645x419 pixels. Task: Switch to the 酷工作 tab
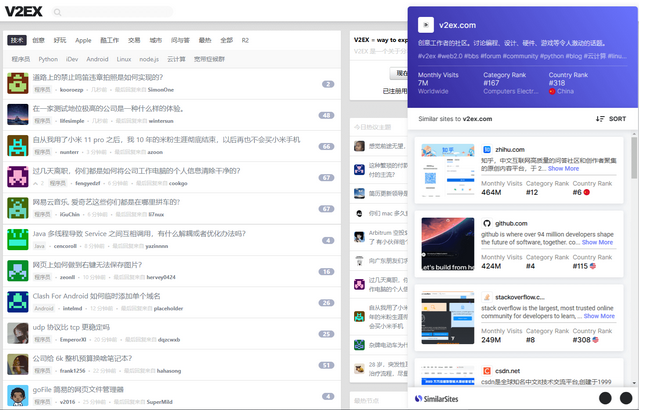click(109, 40)
